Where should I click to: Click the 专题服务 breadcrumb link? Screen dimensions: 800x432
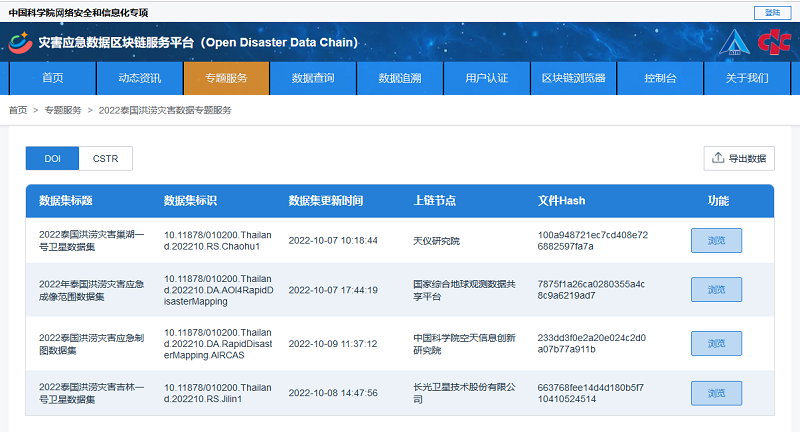coord(63,110)
